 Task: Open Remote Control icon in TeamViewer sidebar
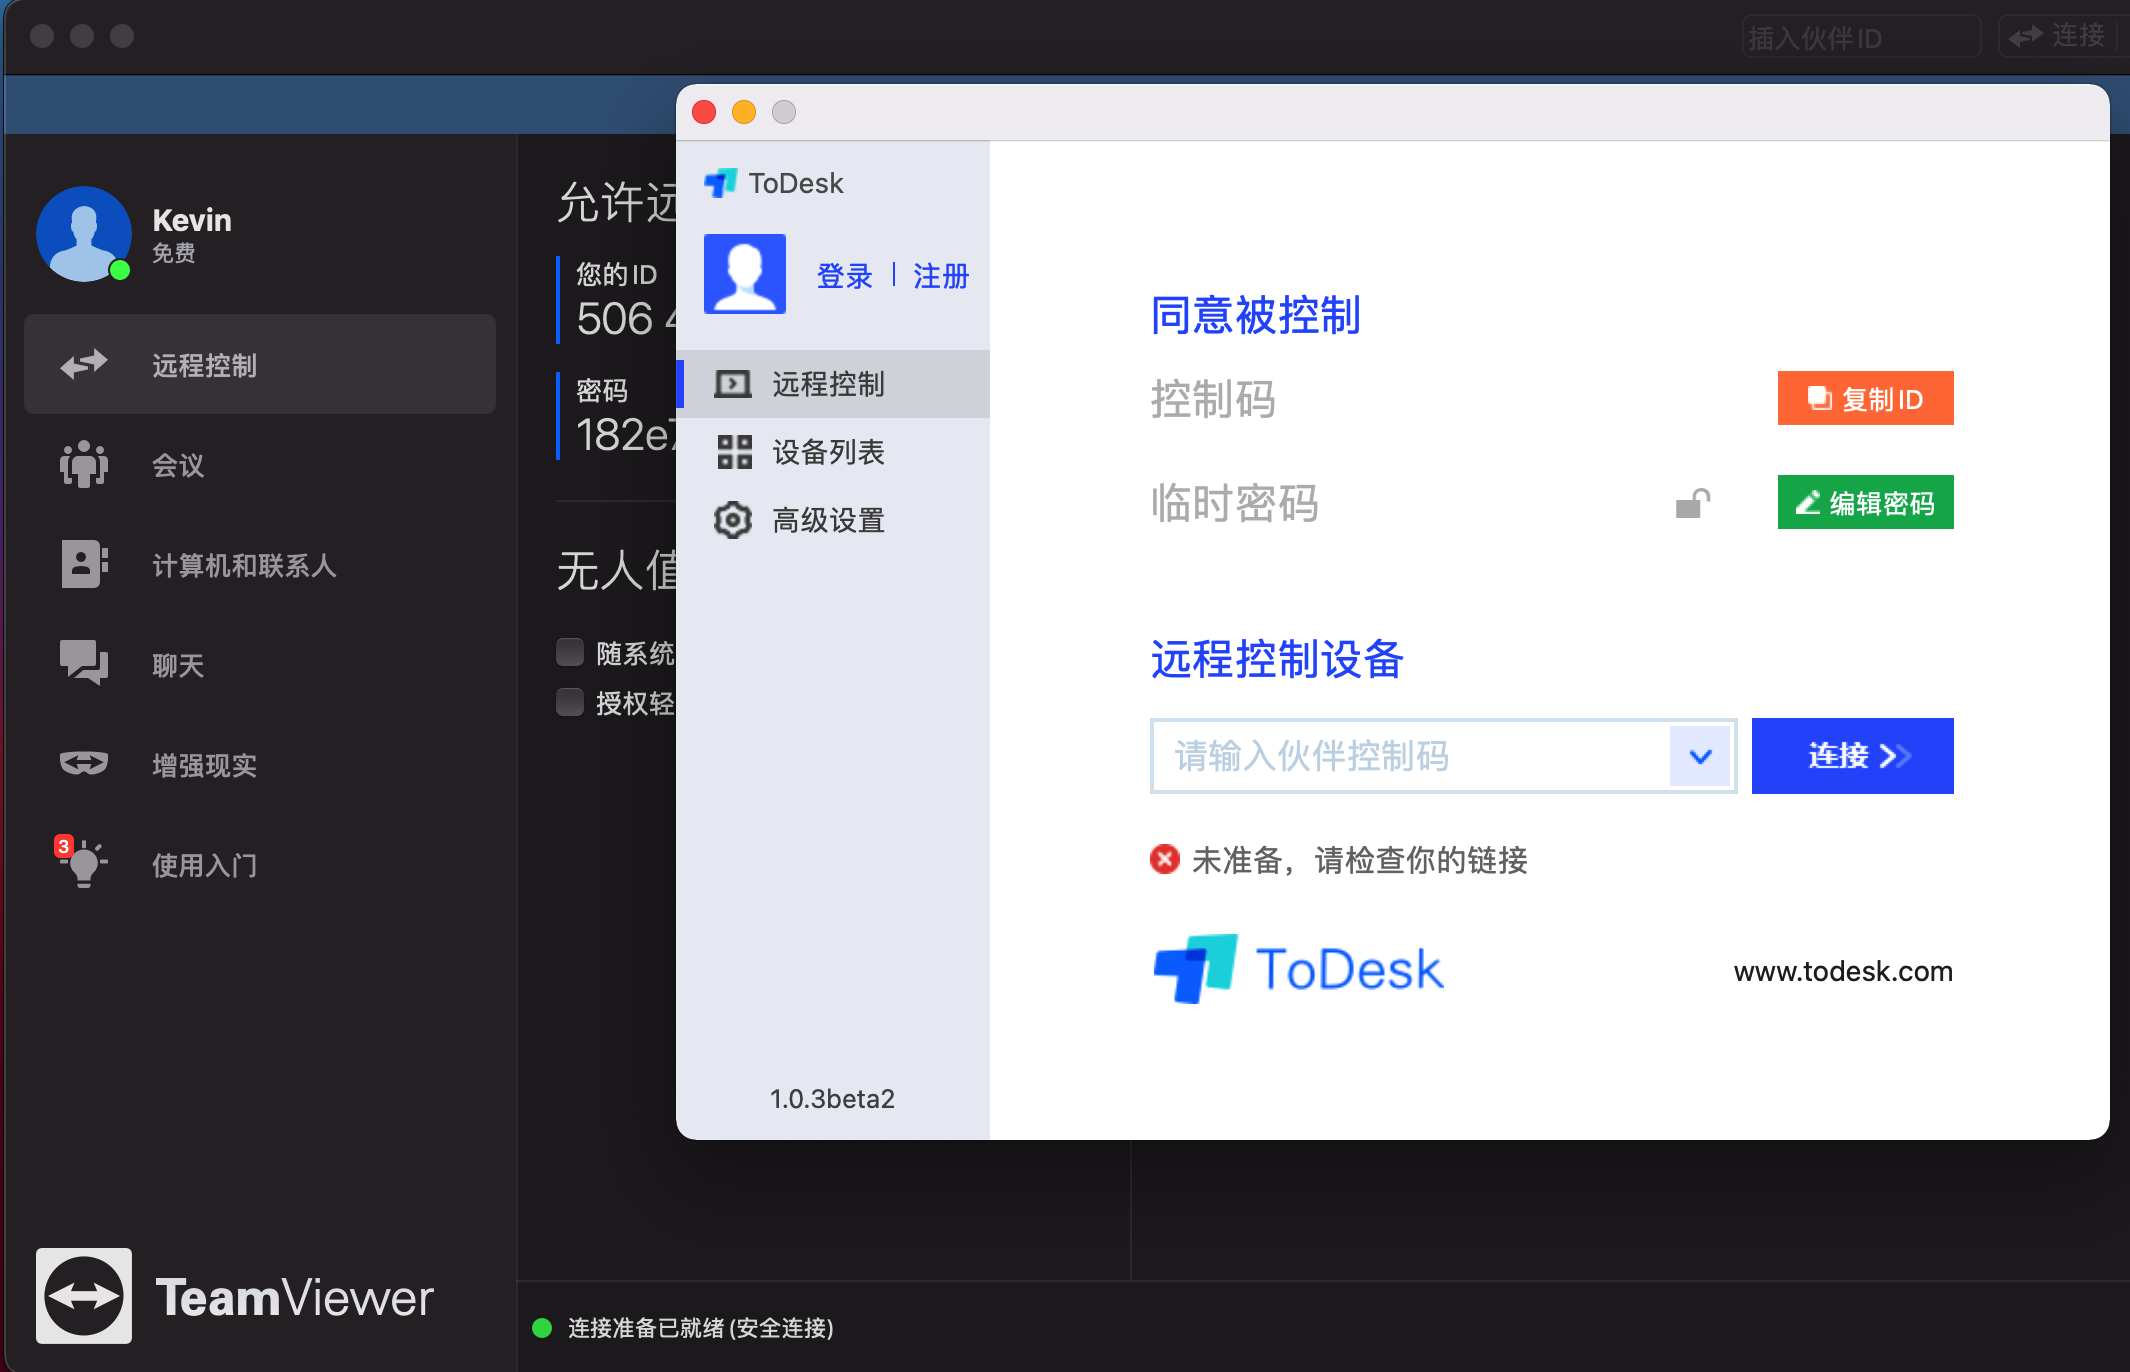[84, 364]
